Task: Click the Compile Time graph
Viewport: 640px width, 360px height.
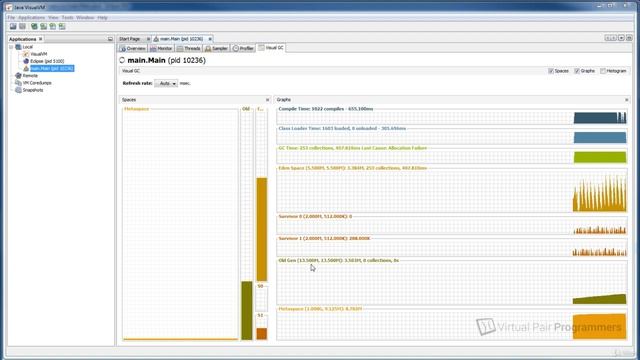Action: 452,118
